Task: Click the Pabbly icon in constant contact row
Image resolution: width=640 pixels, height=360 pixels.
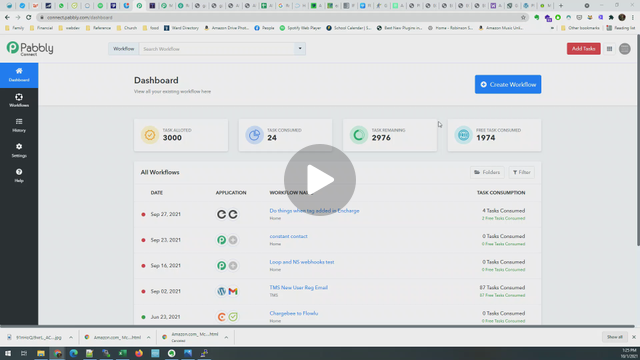Action: [x=221, y=240]
